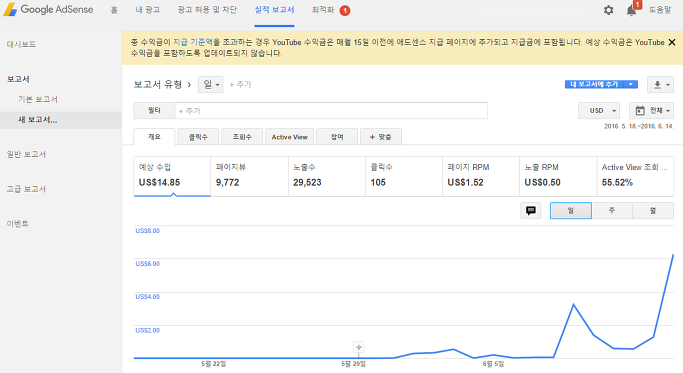The image size is (683, 373).
Task: Open the 내 광고 menu
Action: (x=148, y=10)
